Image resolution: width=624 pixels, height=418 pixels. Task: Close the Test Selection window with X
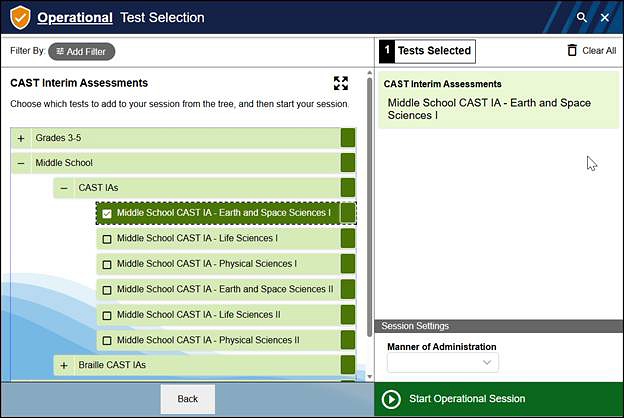pyautogui.click(x=604, y=18)
